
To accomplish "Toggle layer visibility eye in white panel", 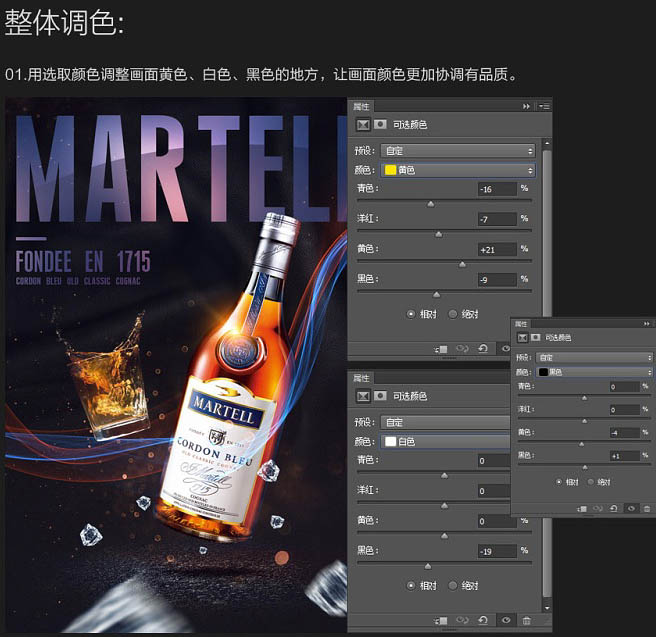I will point(506,620).
